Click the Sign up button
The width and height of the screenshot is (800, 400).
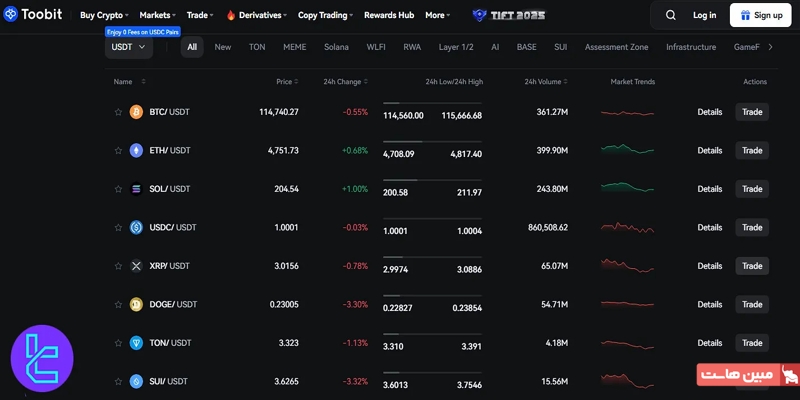coord(761,15)
